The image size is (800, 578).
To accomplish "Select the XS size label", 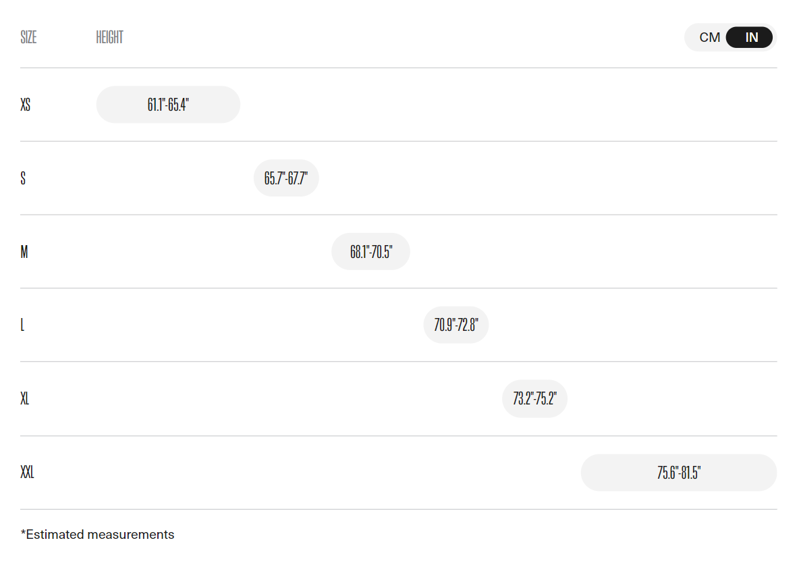I will [25, 105].
